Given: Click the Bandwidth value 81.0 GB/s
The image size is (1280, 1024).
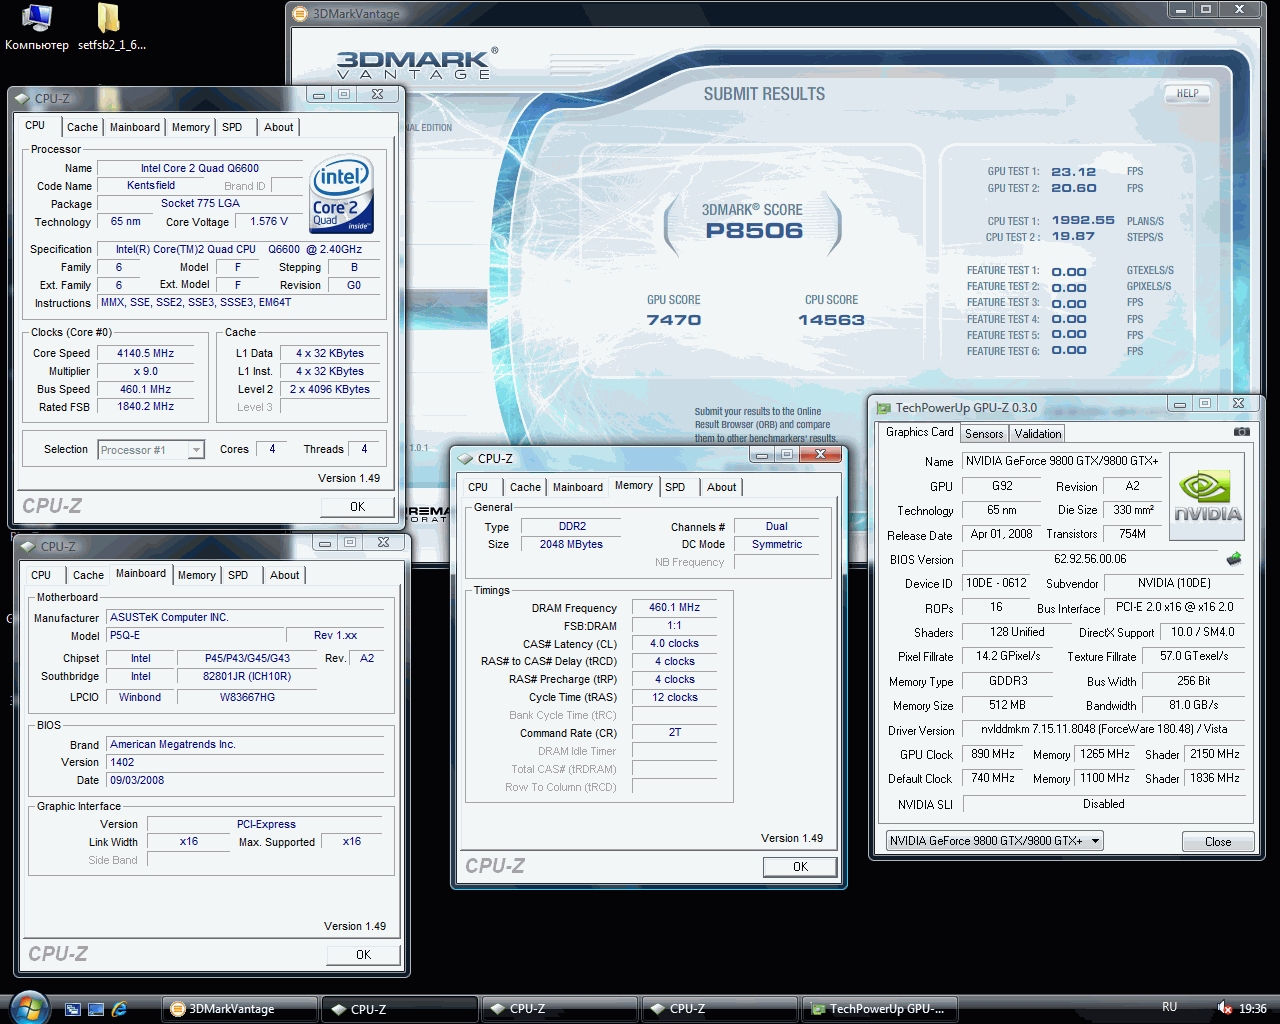Looking at the screenshot, I should click(x=1194, y=705).
